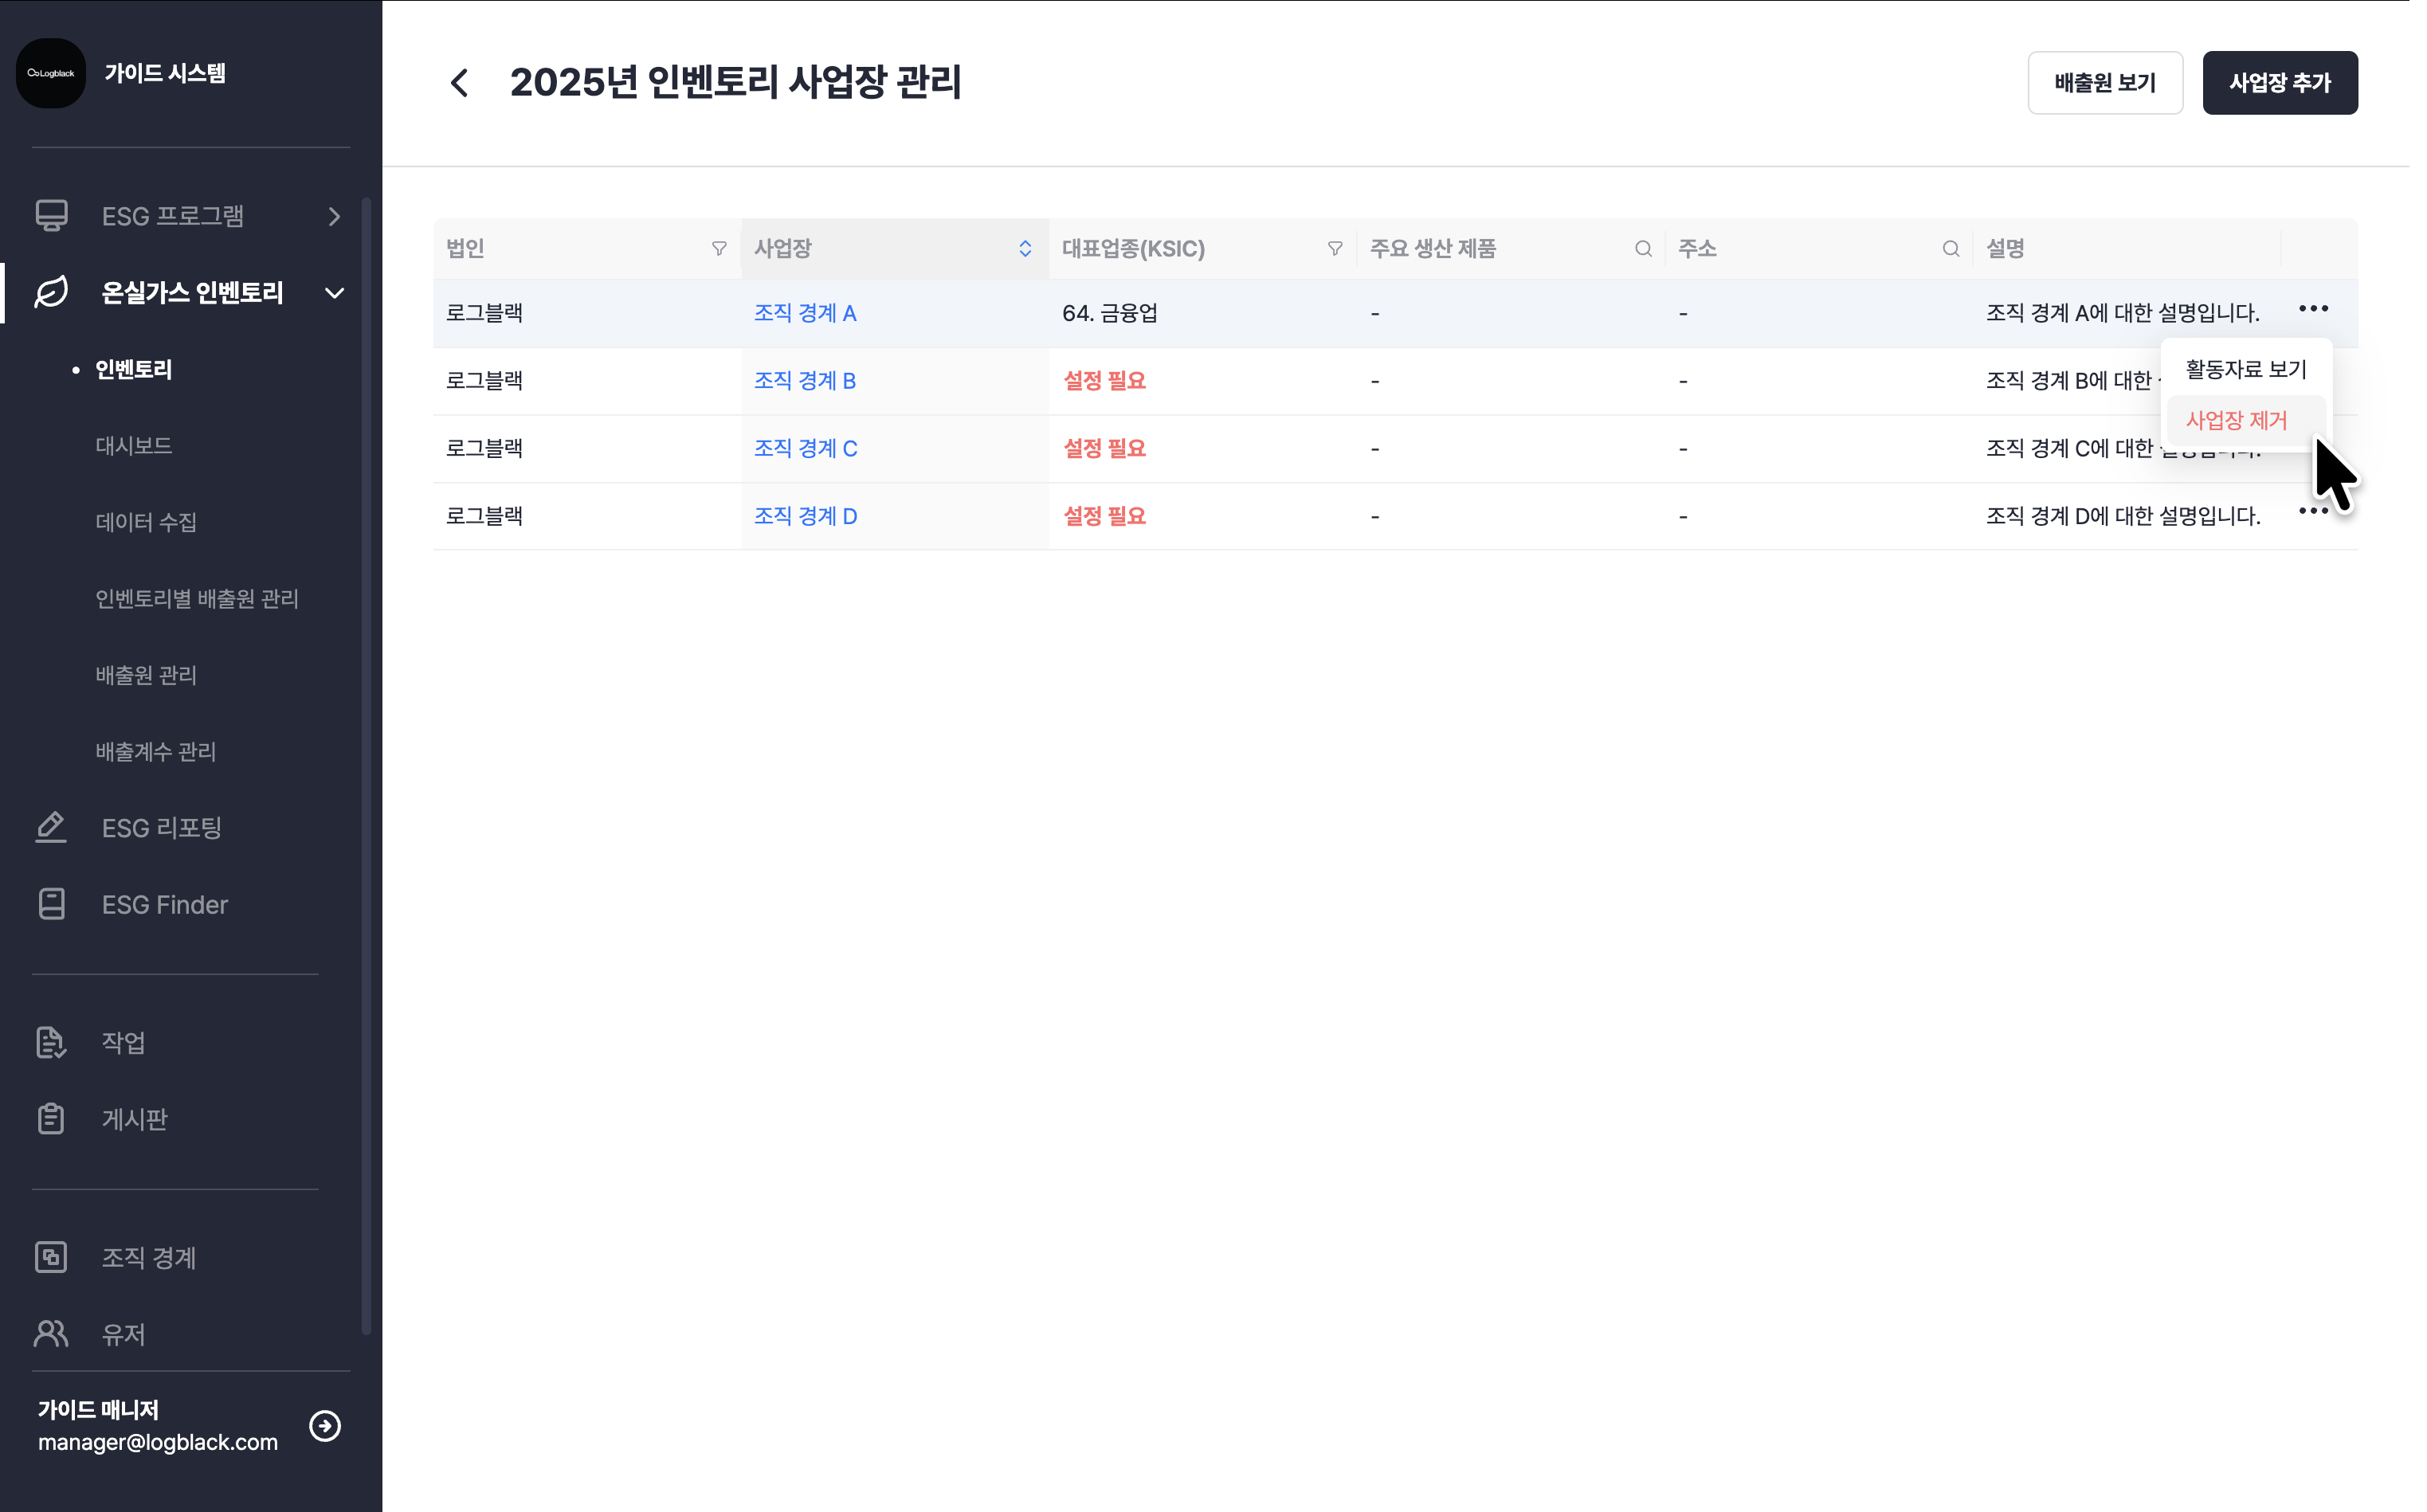Click 설정 필요 in the 조직 경계 C row

1104,448
